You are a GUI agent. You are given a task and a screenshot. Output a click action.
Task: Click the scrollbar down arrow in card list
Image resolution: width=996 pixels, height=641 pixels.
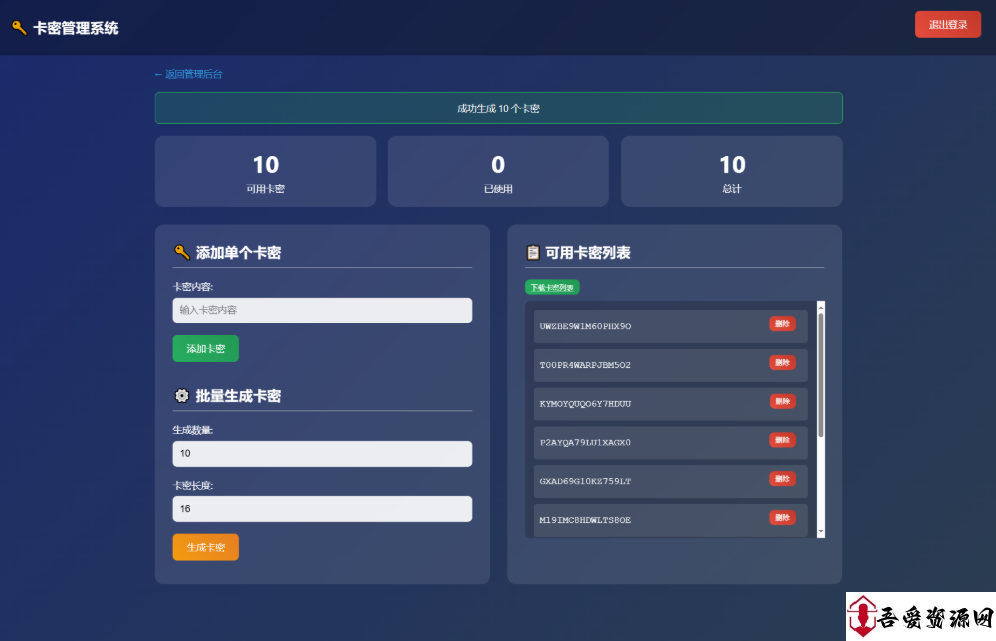click(821, 532)
